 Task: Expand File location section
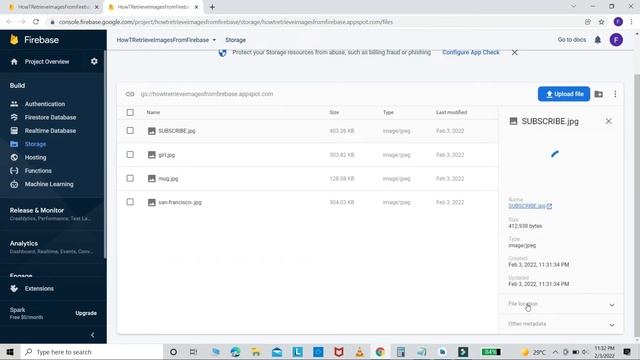(561, 304)
